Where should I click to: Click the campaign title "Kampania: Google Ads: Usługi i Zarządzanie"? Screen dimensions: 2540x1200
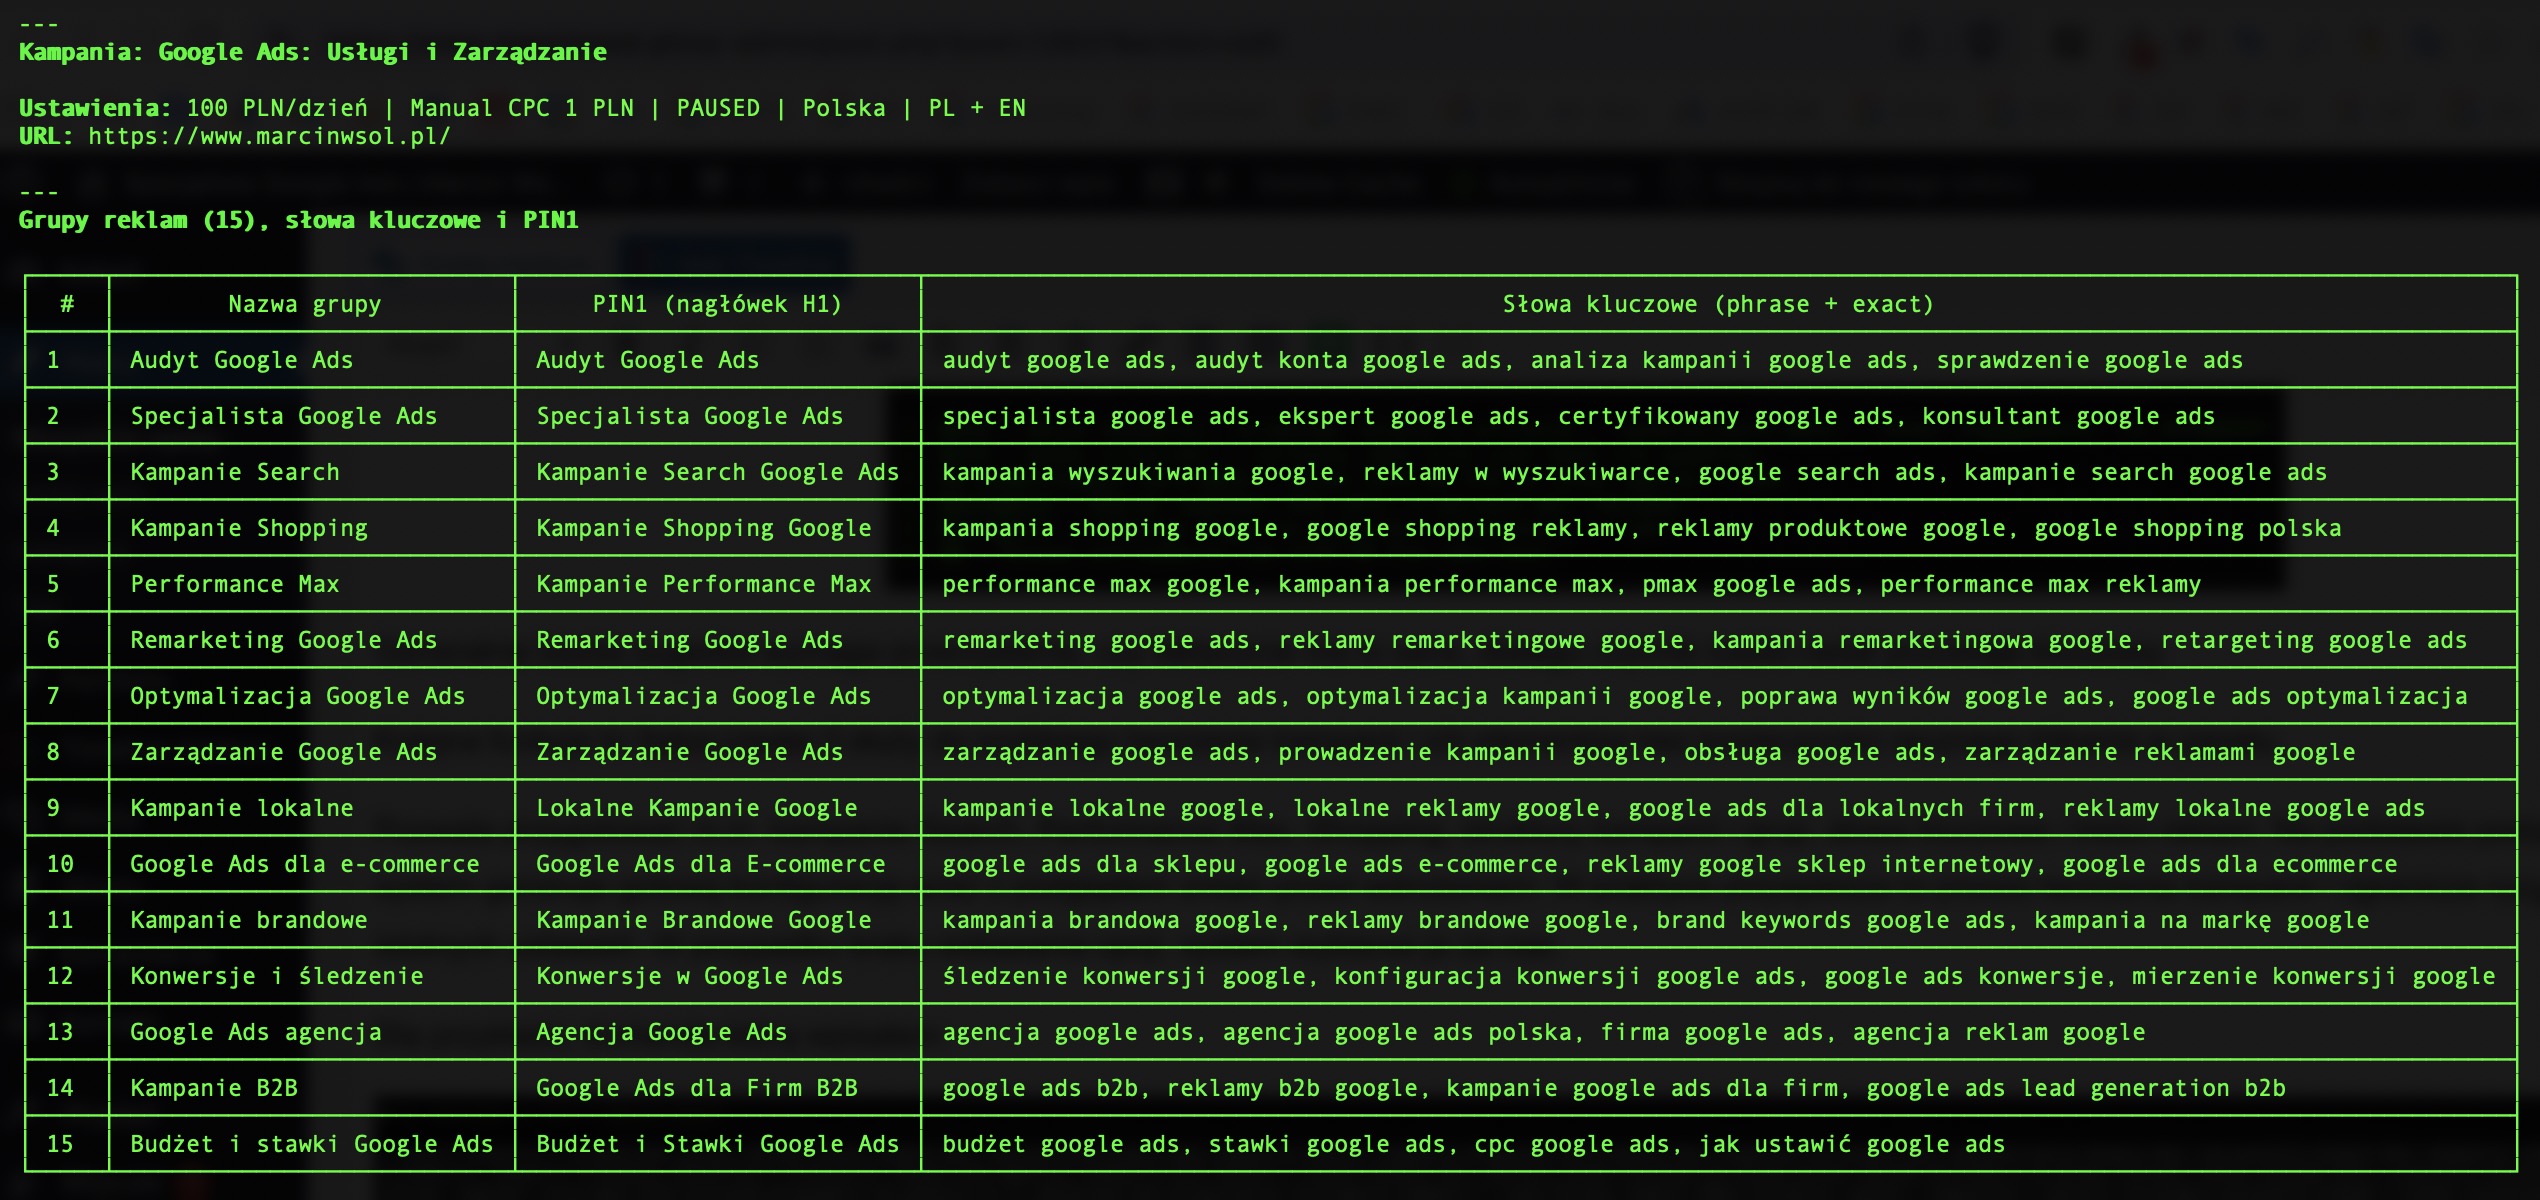pyautogui.click(x=313, y=52)
